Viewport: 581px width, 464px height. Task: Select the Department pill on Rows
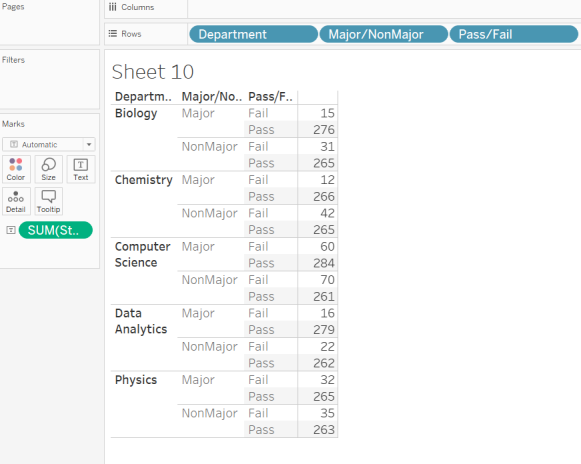253,34
